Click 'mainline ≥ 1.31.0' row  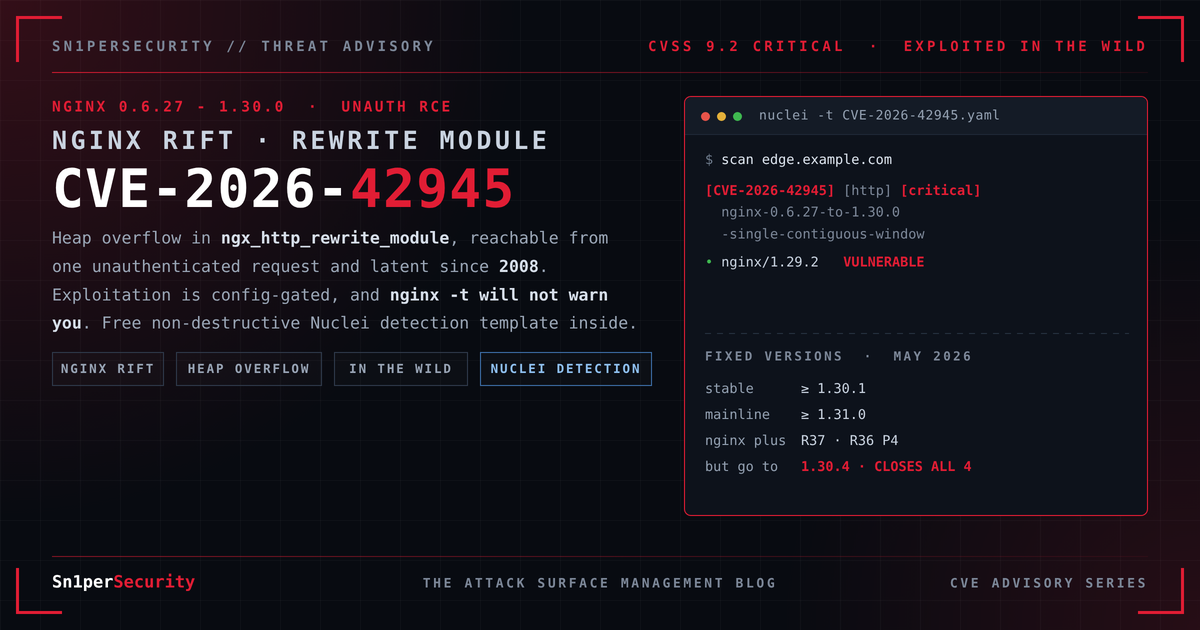[x=785, y=415]
